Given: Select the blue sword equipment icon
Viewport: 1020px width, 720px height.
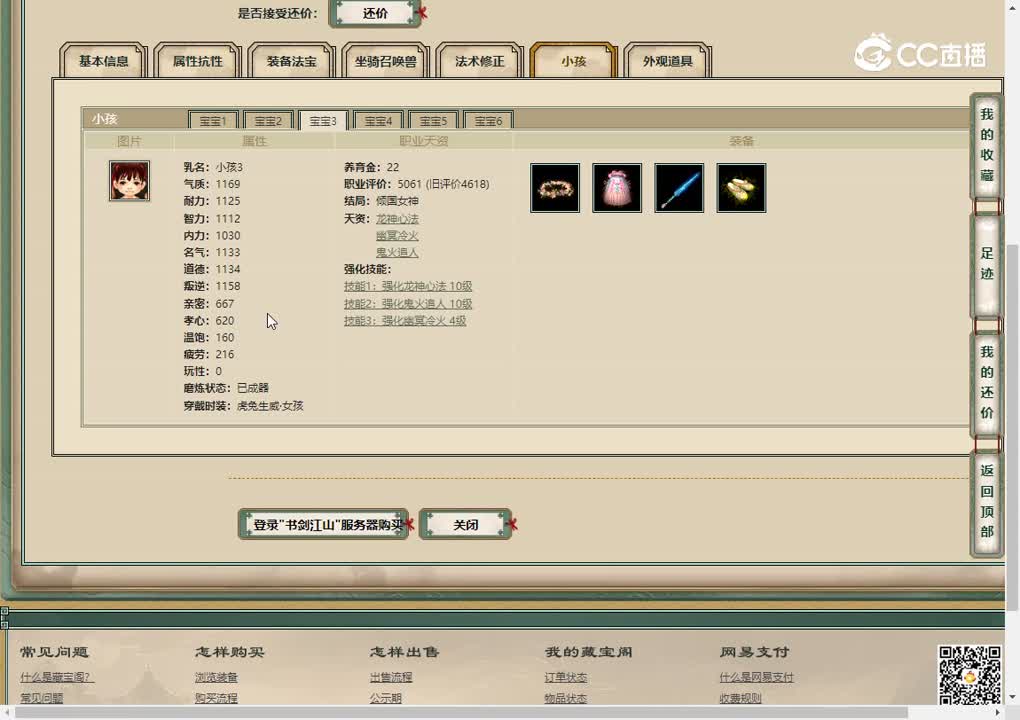Looking at the screenshot, I should (679, 188).
